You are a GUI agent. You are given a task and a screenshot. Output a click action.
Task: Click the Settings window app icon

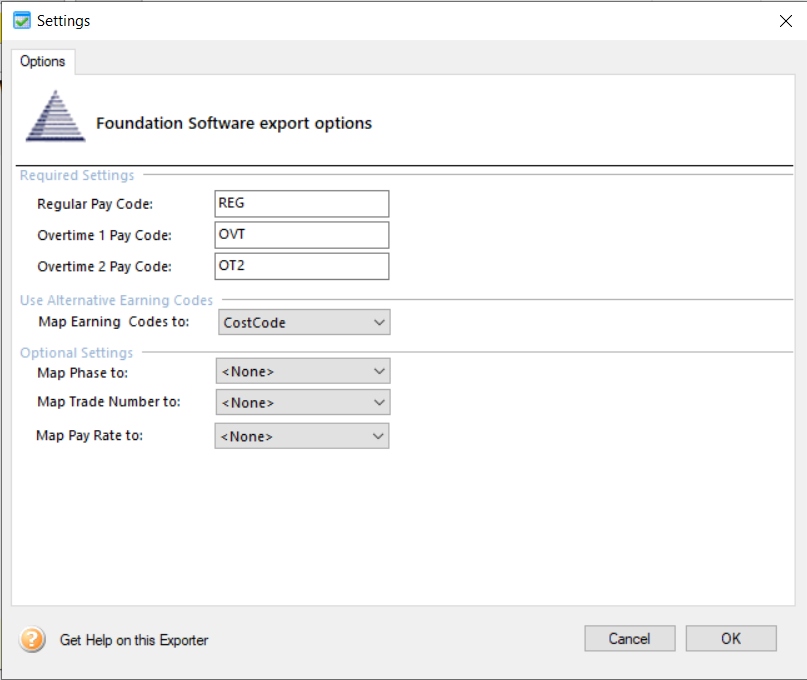(x=22, y=21)
